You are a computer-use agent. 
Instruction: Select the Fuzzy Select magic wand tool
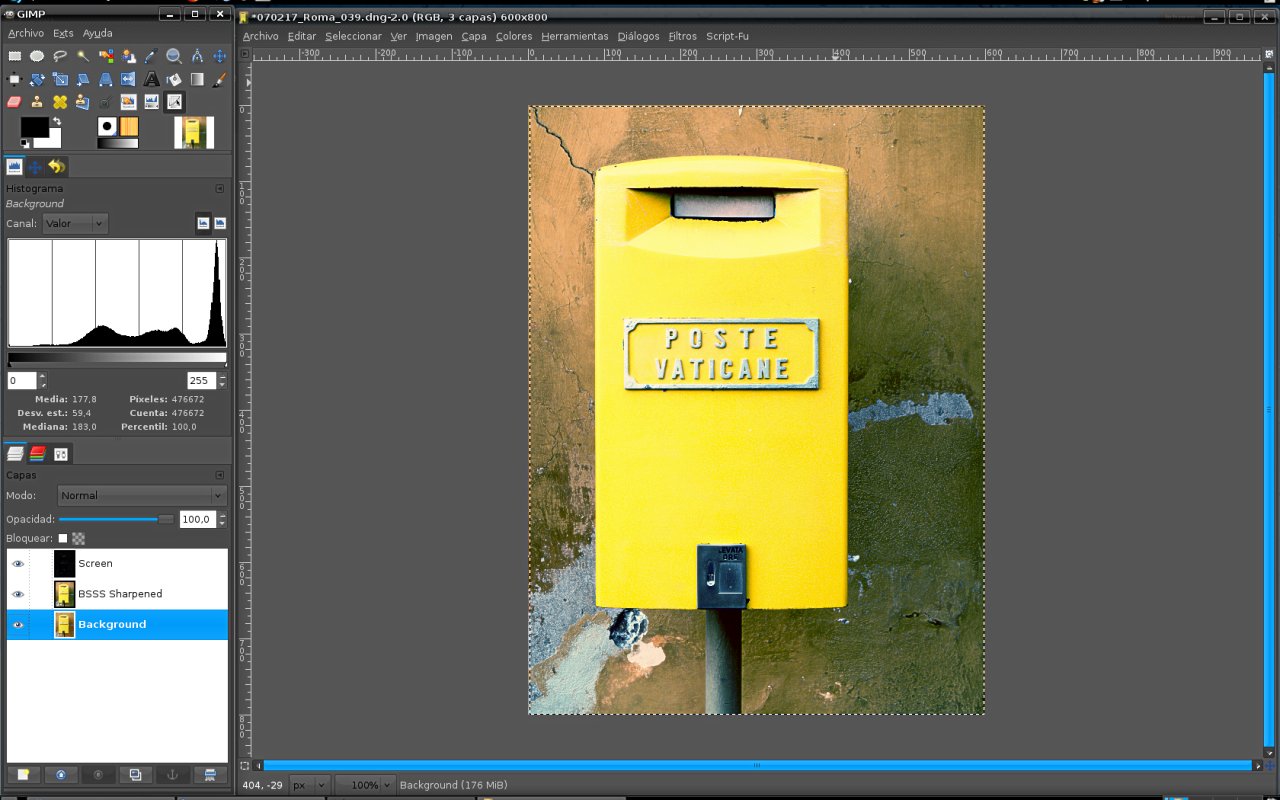83,56
